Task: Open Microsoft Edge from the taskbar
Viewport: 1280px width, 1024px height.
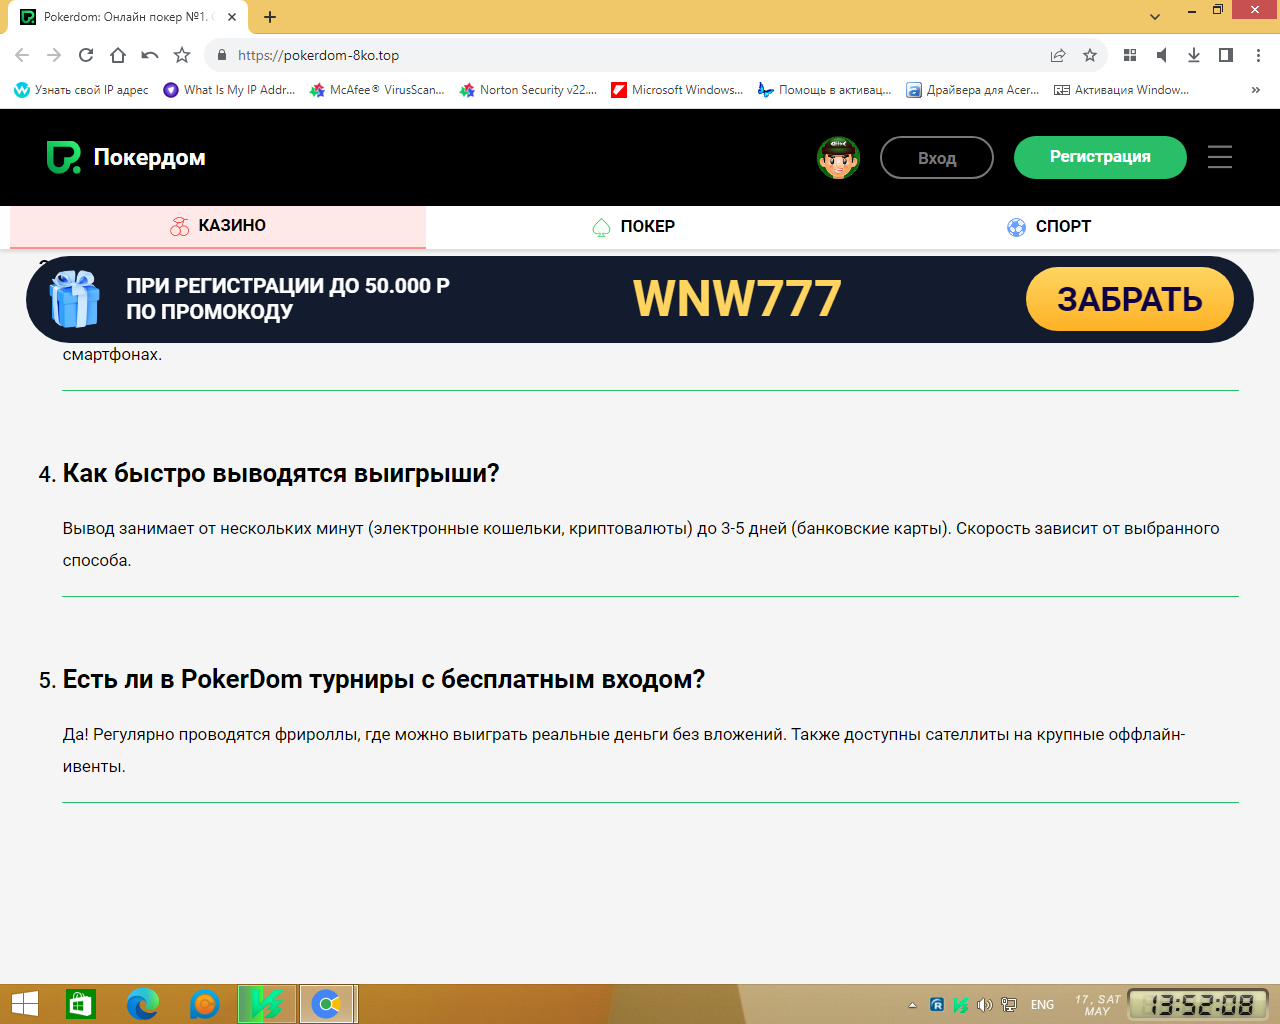Action: click(x=143, y=1004)
